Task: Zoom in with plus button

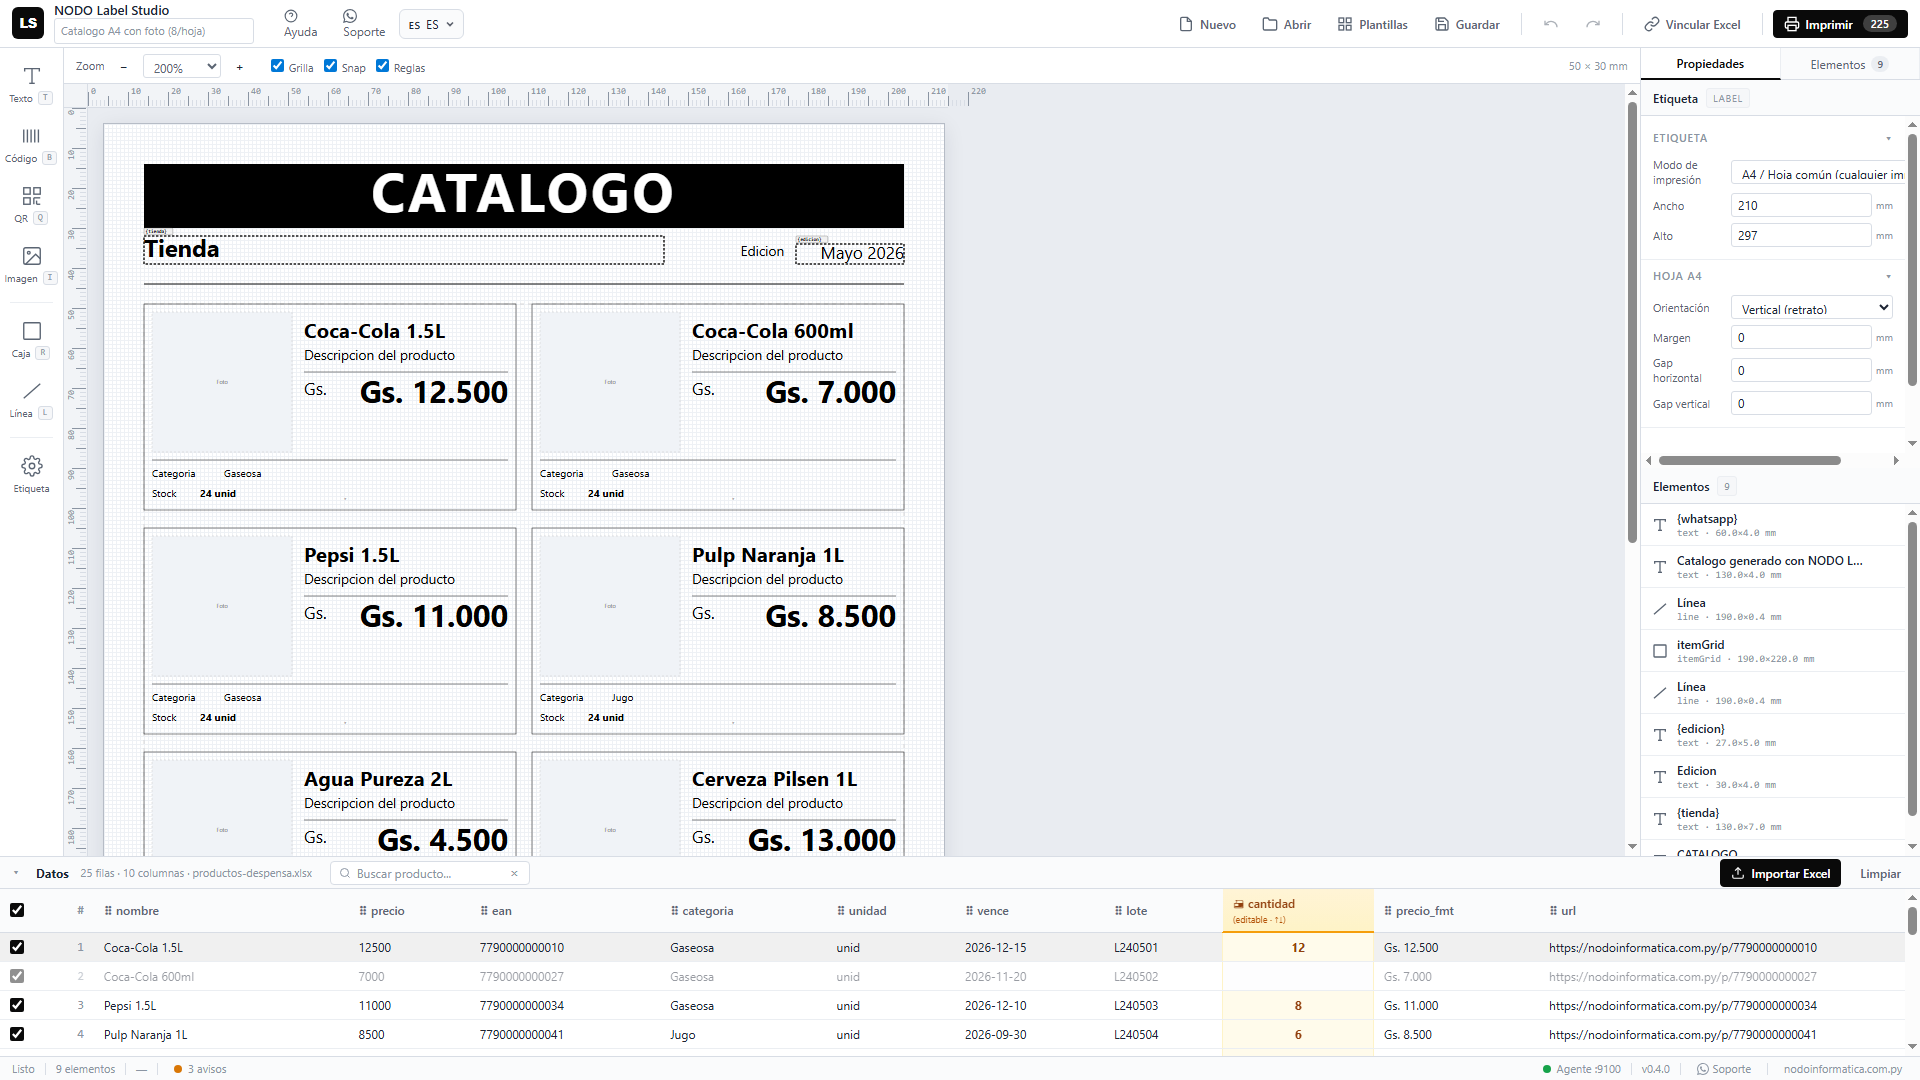Action: coord(240,67)
